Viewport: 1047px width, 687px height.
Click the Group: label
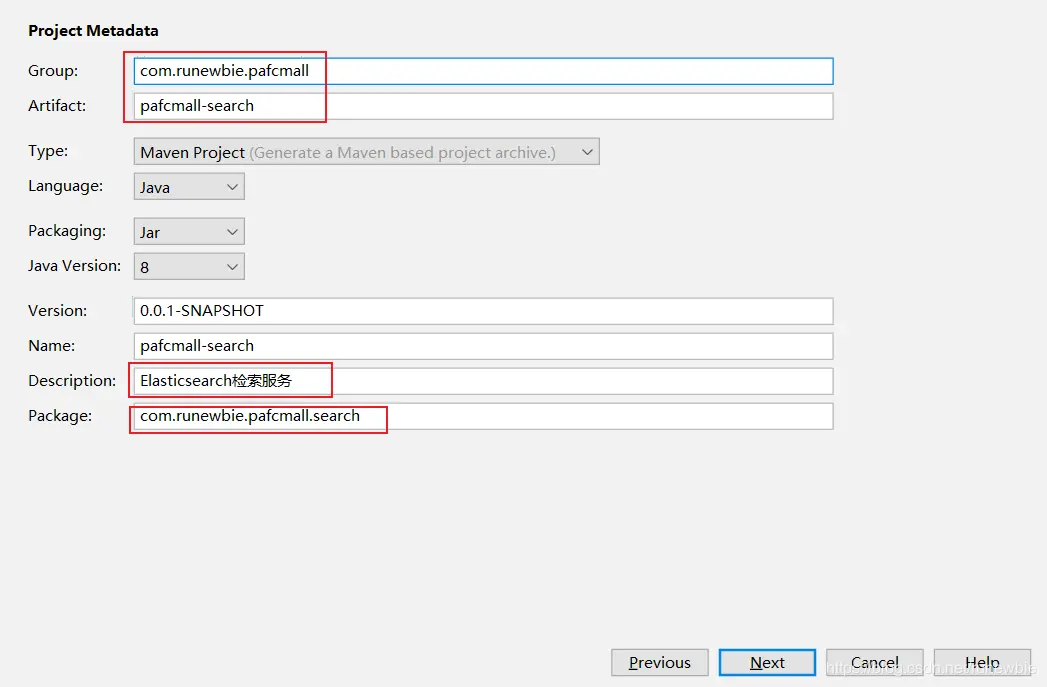[x=53, y=71]
